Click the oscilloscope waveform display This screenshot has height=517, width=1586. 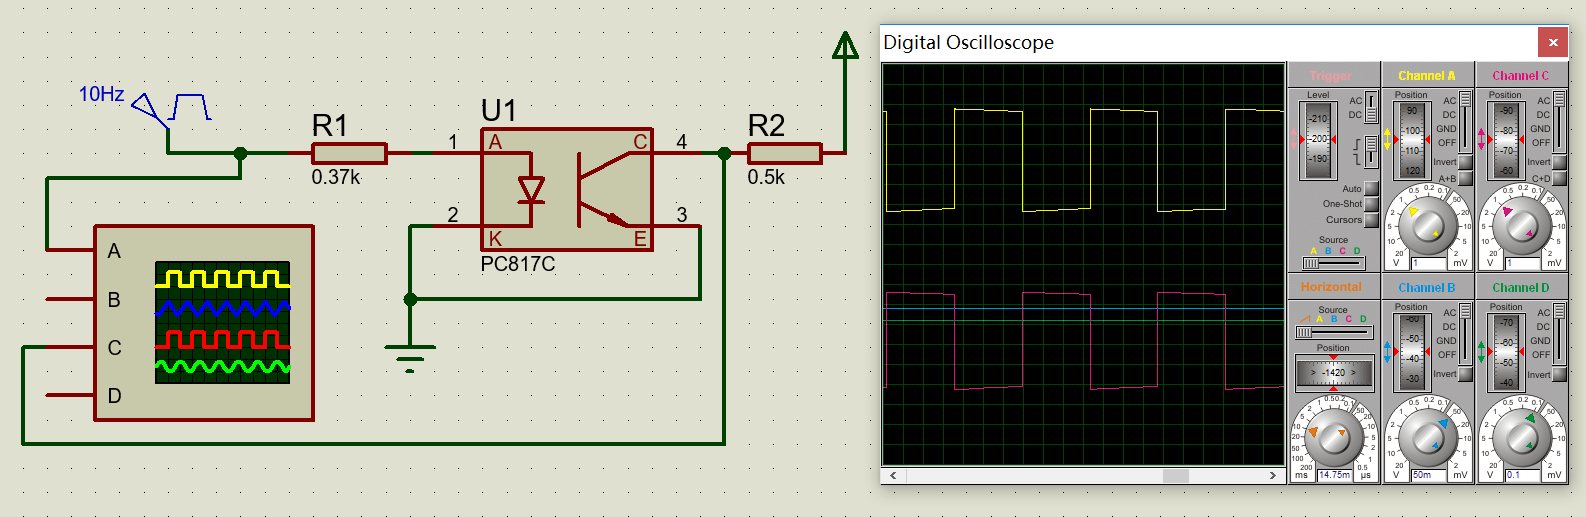[1083, 264]
